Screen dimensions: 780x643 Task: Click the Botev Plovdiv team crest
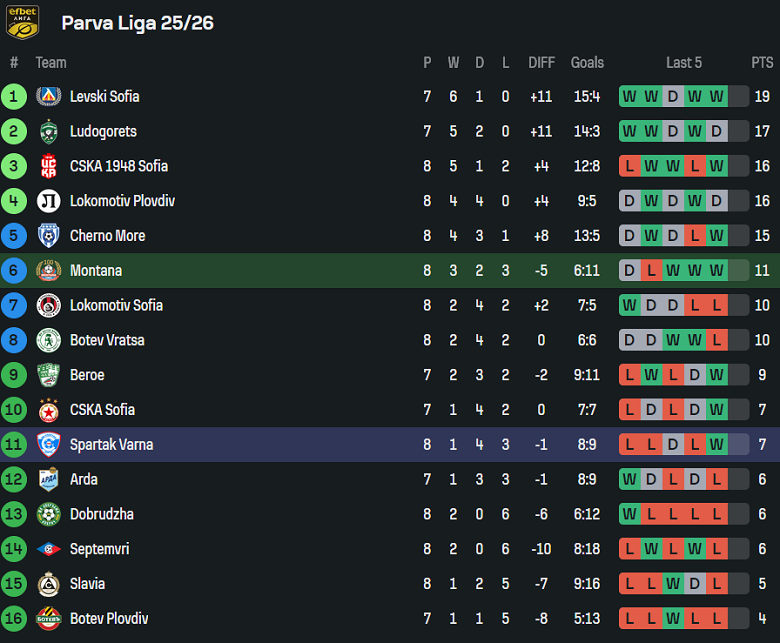pyautogui.click(x=48, y=618)
